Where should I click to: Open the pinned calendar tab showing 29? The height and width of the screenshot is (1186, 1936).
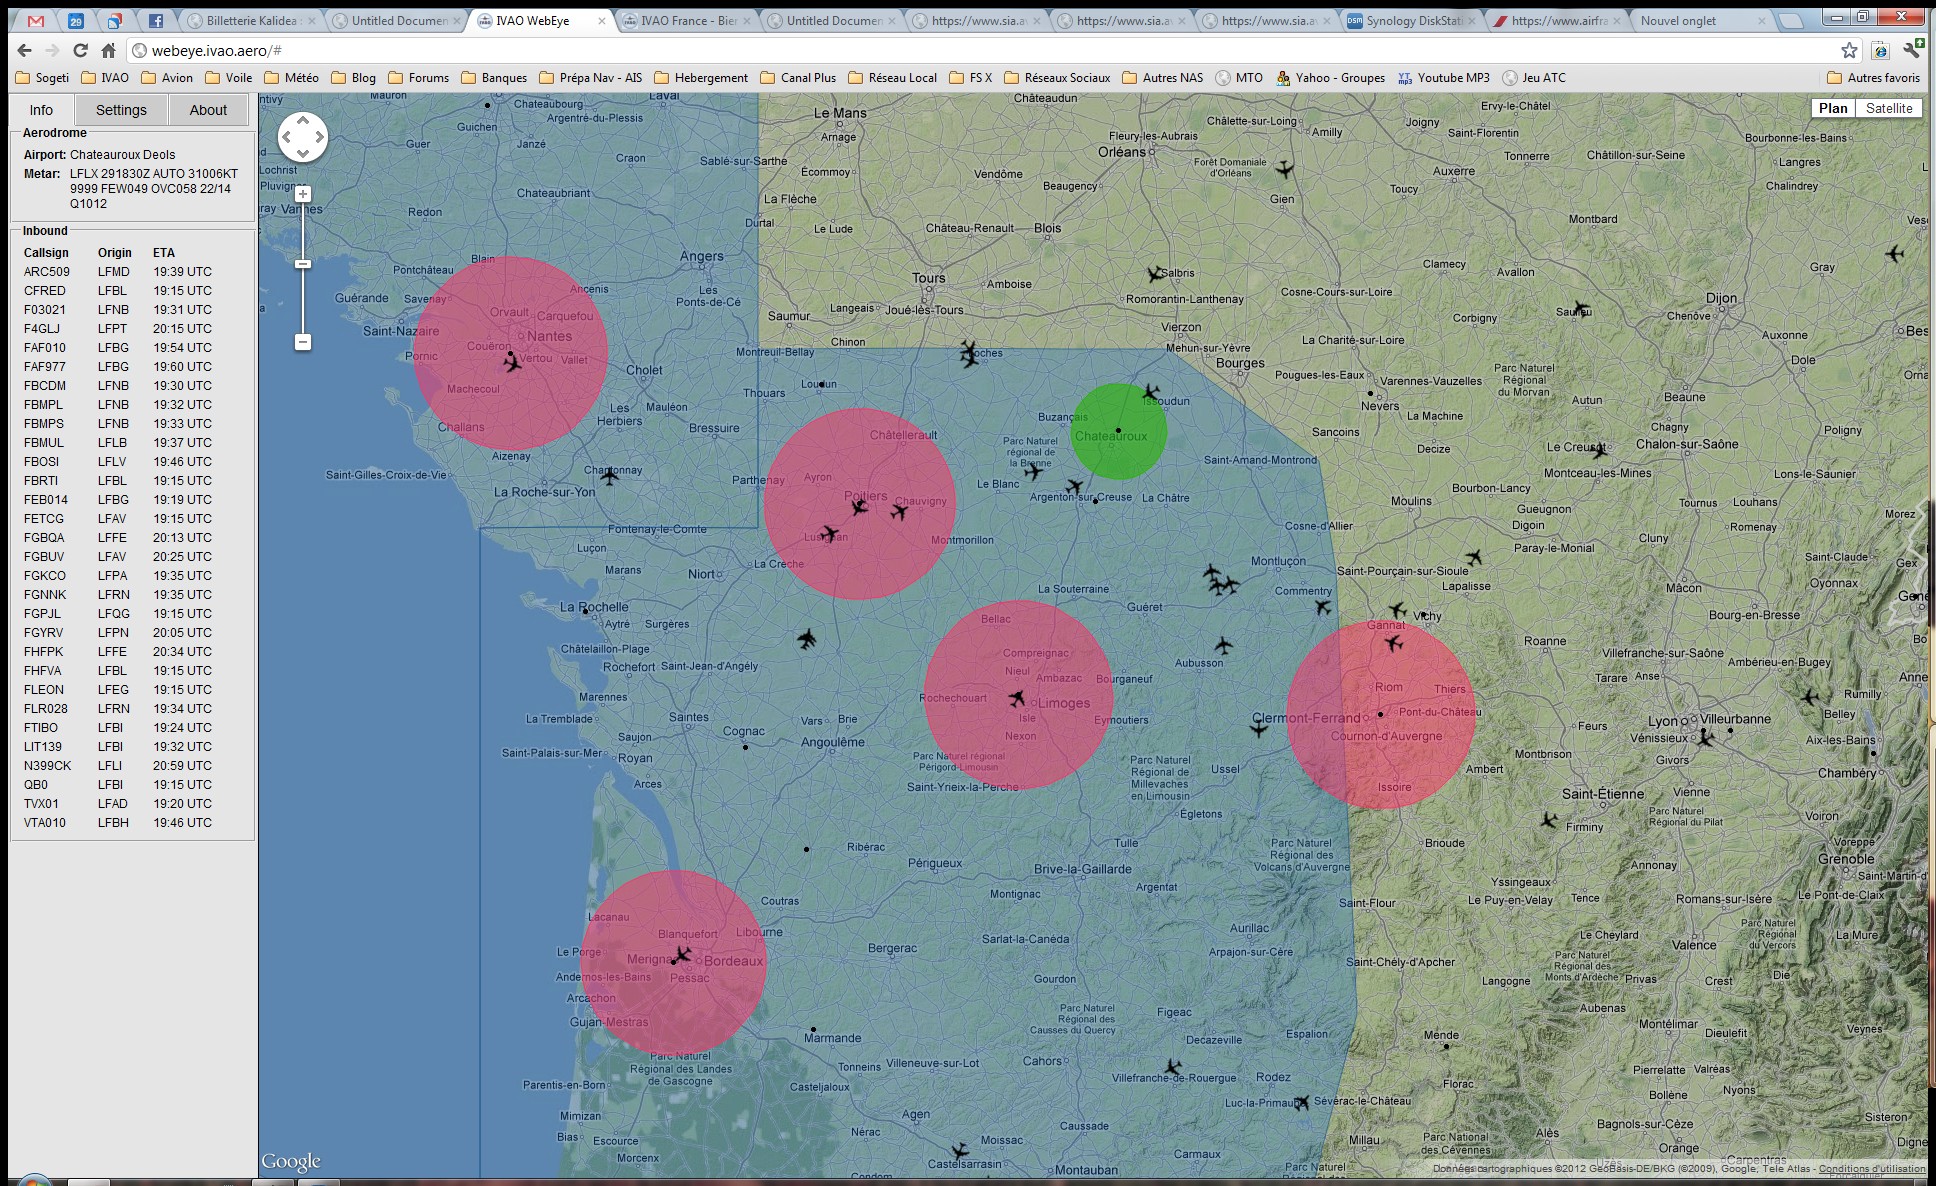(x=76, y=20)
